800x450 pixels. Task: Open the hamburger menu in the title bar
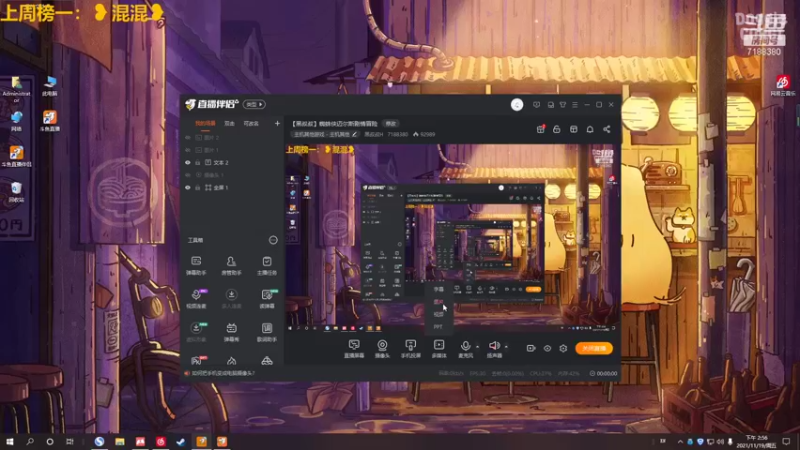pyautogui.click(x=575, y=105)
